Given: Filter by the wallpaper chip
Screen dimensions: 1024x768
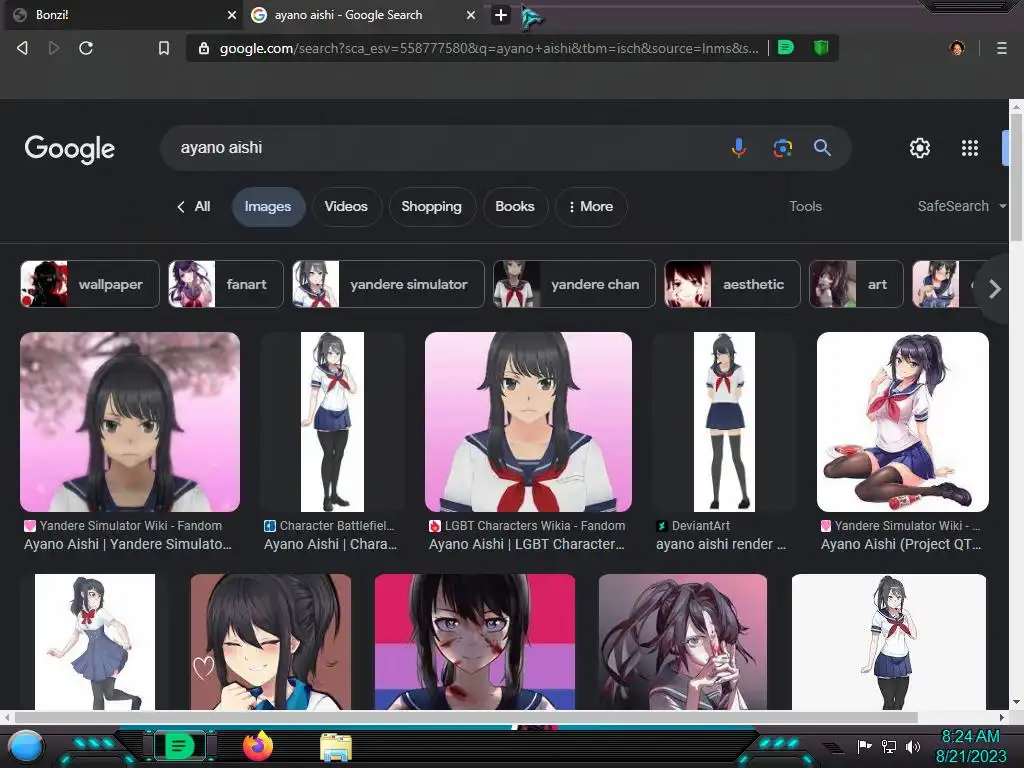Looking at the screenshot, I should (x=90, y=284).
